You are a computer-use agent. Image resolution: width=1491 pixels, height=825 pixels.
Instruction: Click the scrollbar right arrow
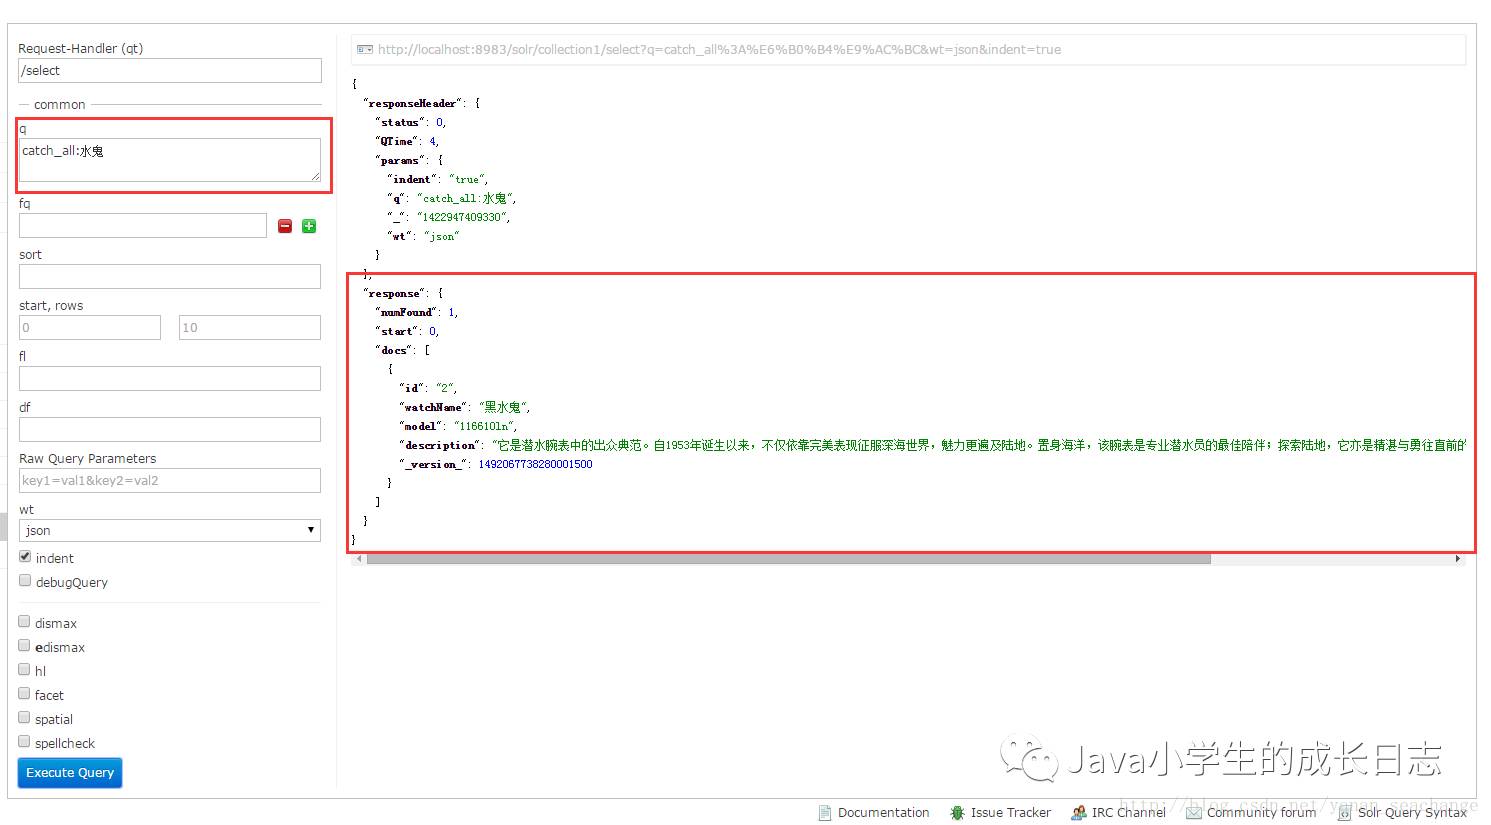(x=1458, y=559)
